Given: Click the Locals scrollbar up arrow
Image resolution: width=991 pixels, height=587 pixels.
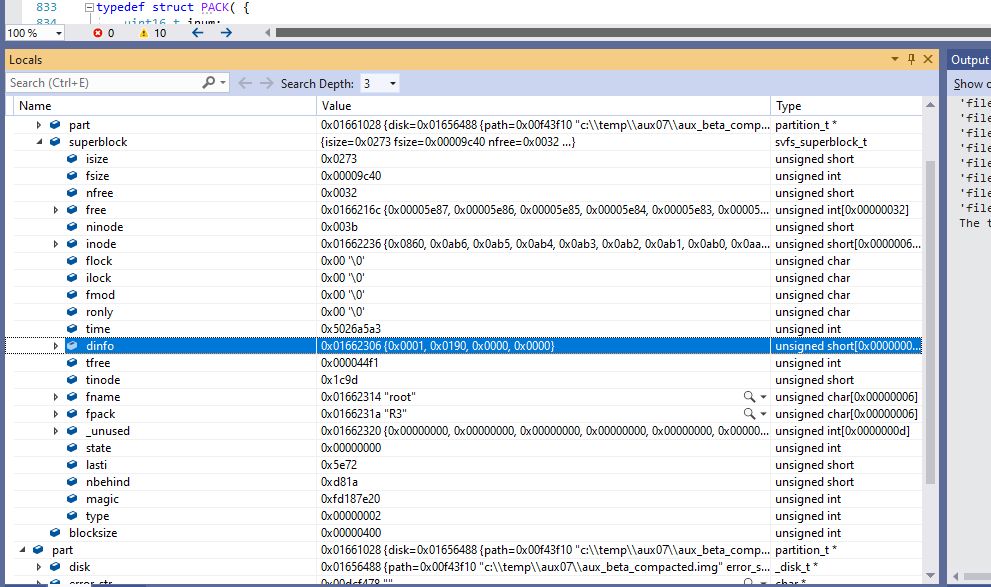Looking at the screenshot, I should pos(930,105).
